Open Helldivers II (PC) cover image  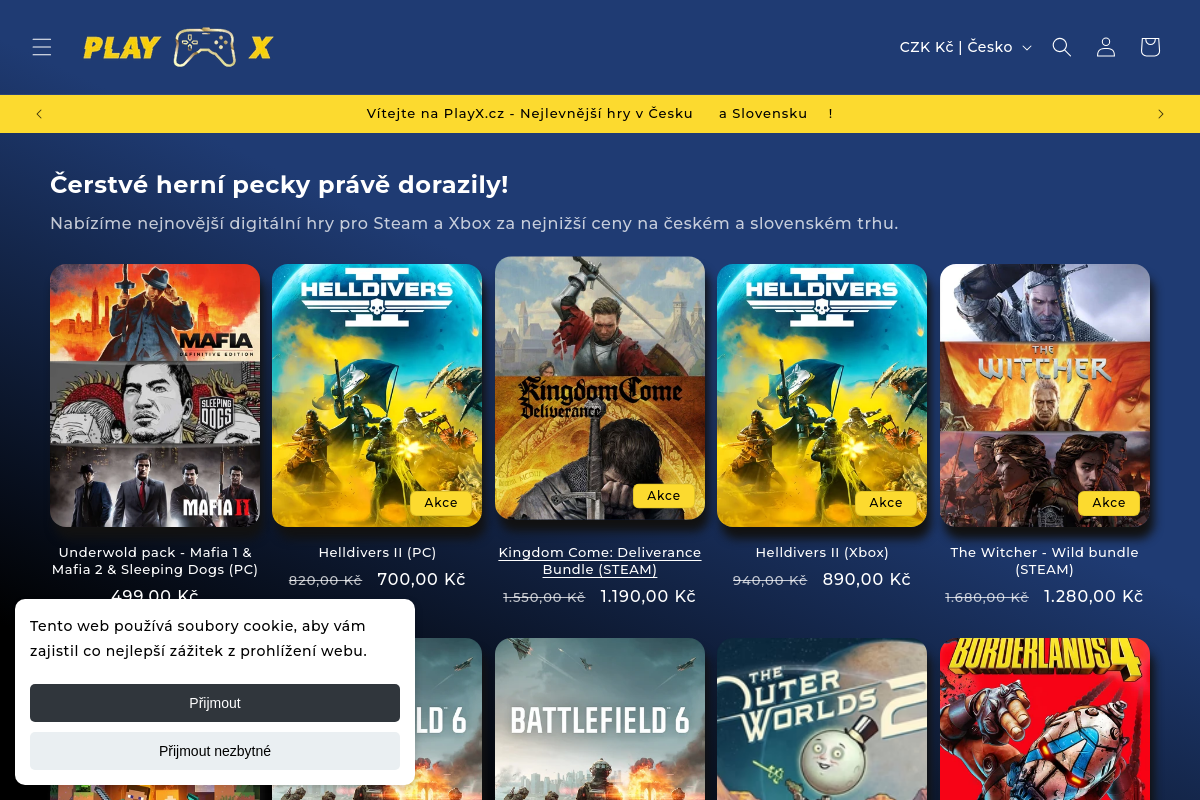pos(377,395)
